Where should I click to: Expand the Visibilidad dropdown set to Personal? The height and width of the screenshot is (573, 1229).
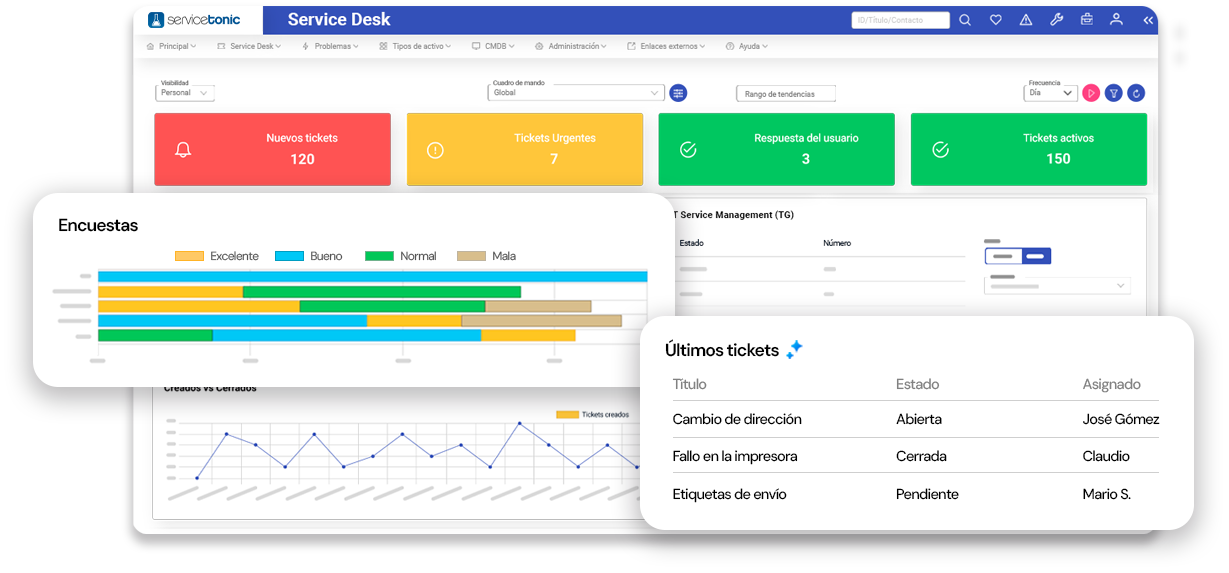coord(186,93)
